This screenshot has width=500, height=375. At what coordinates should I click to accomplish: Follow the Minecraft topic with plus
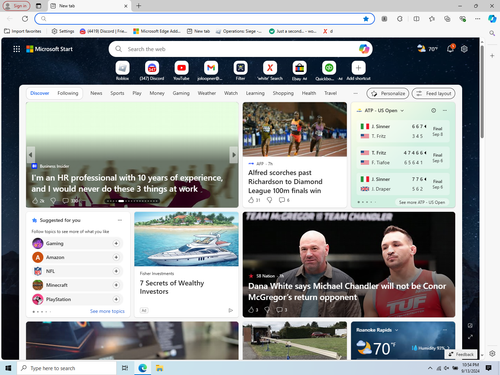[116, 285]
